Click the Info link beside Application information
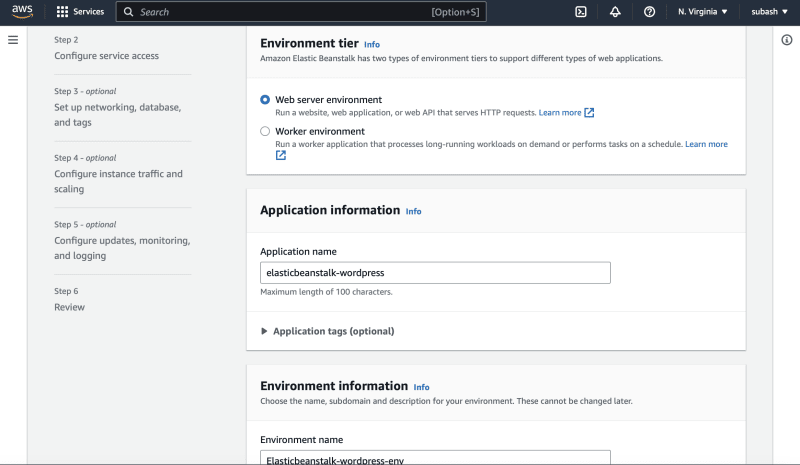Viewport: 800px width, 465px height. pyautogui.click(x=413, y=211)
